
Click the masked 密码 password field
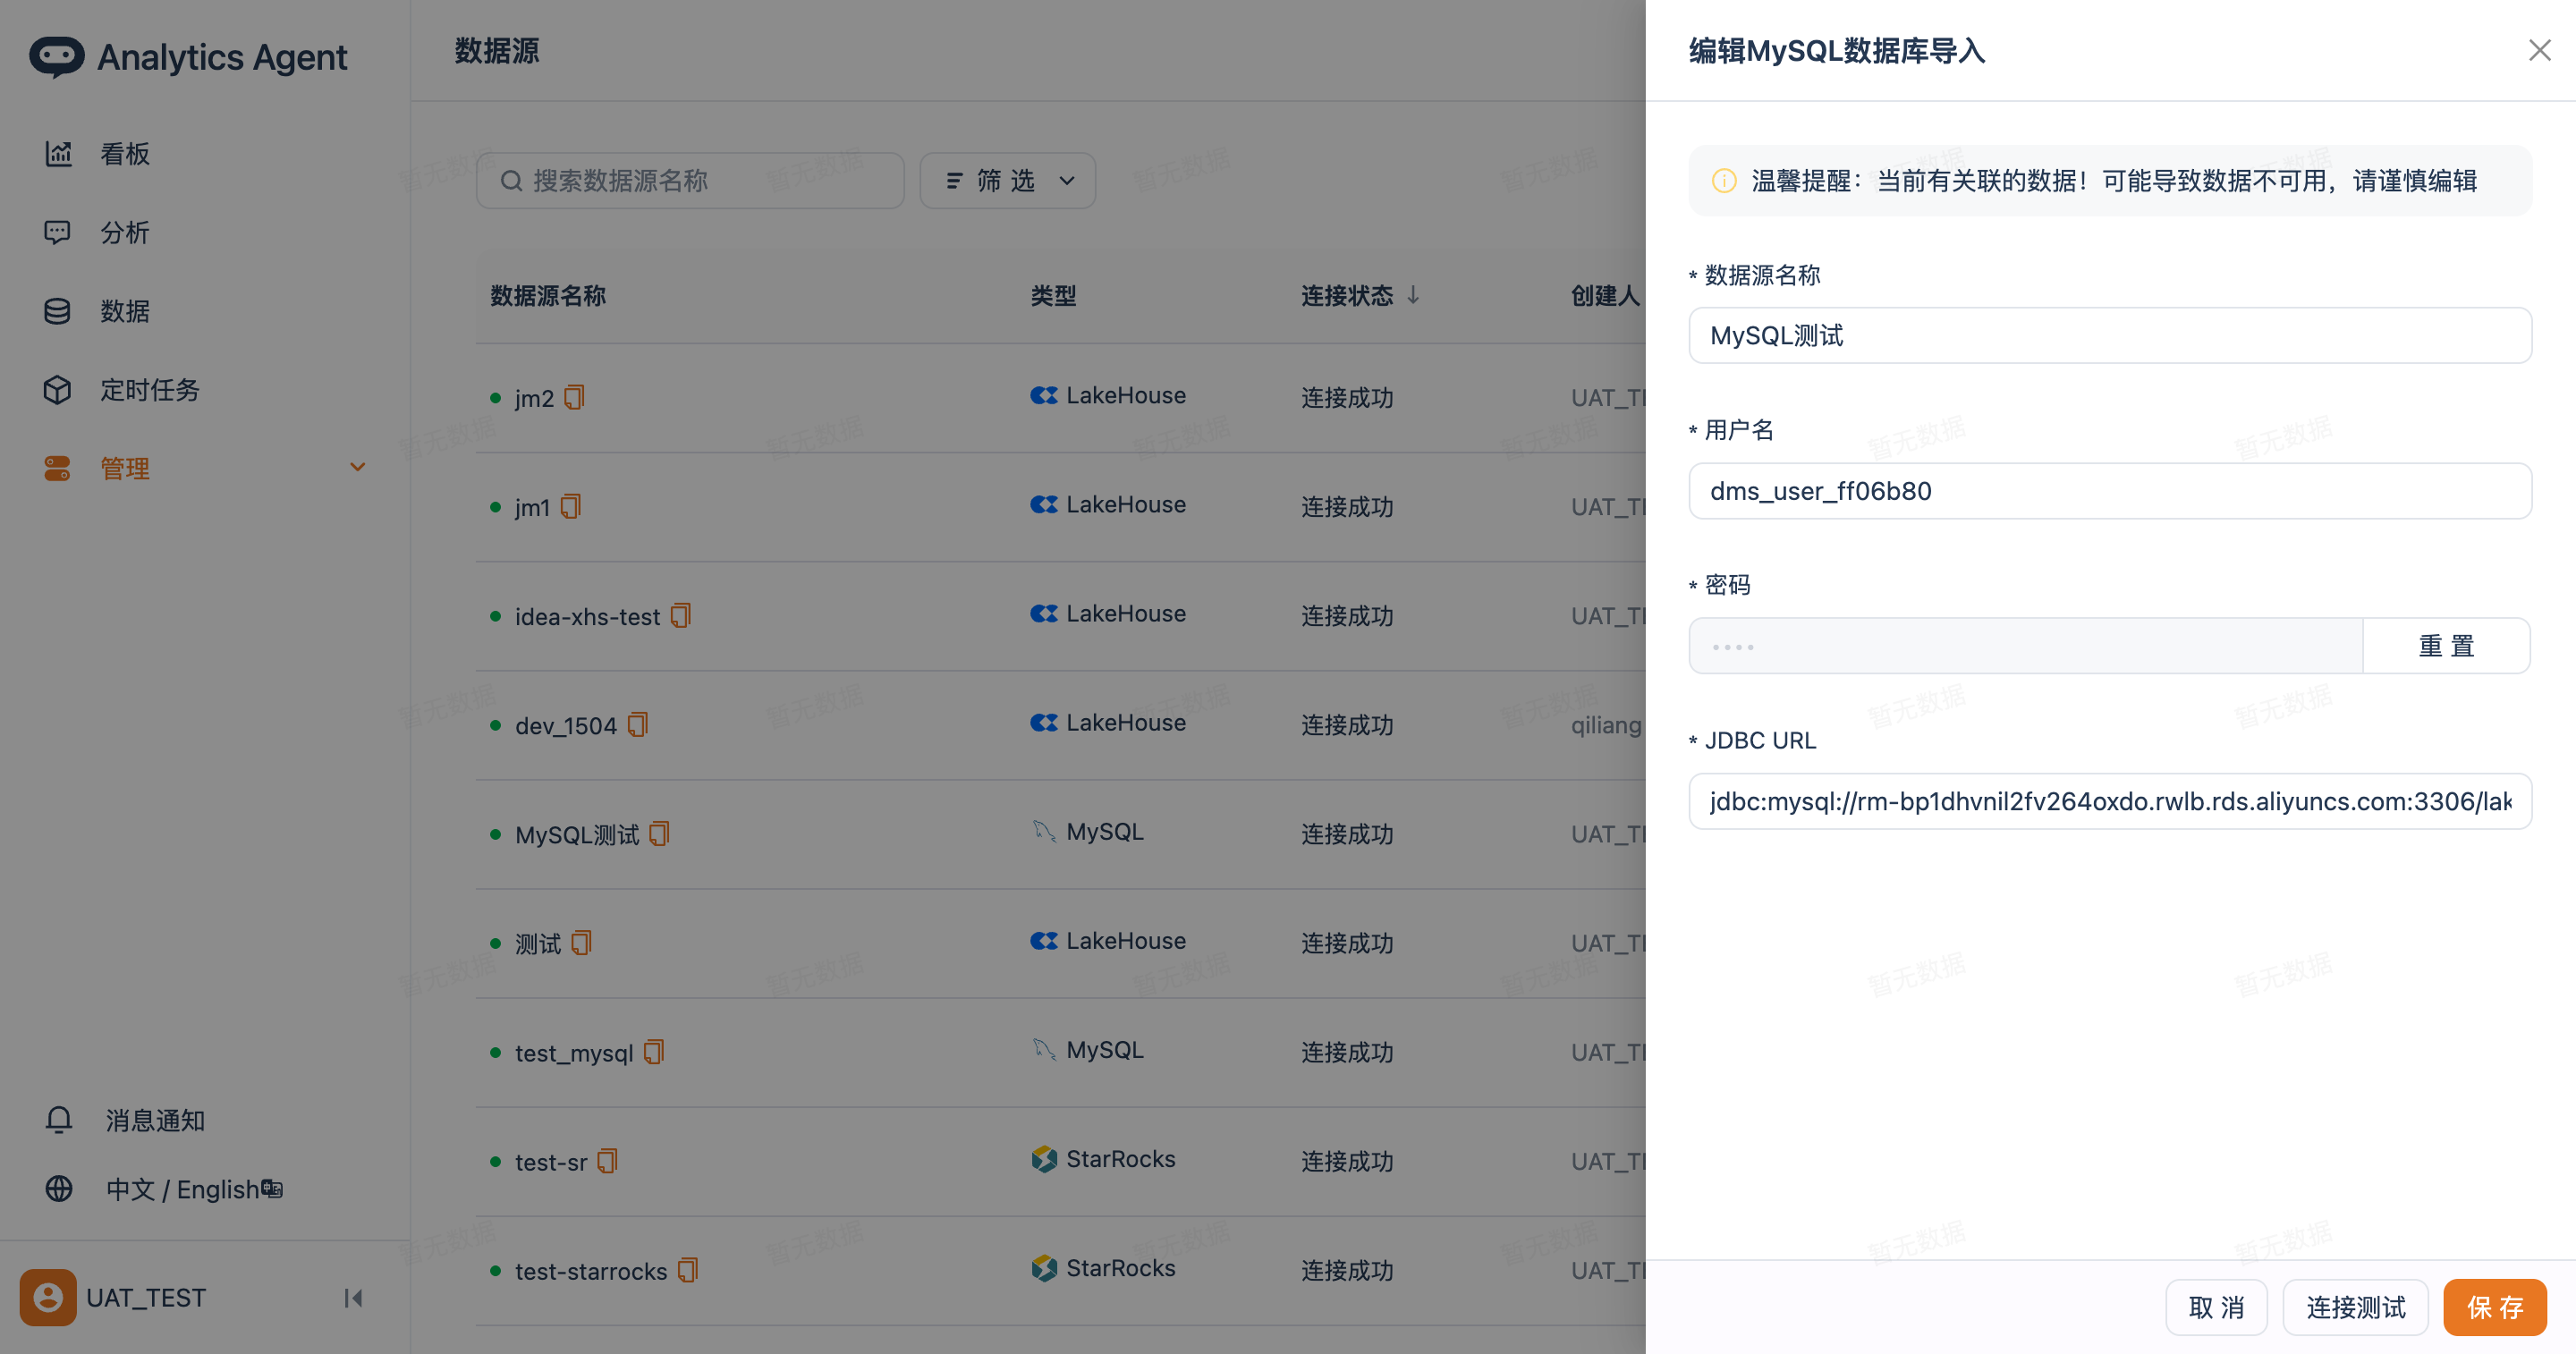(x=2026, y=646)
